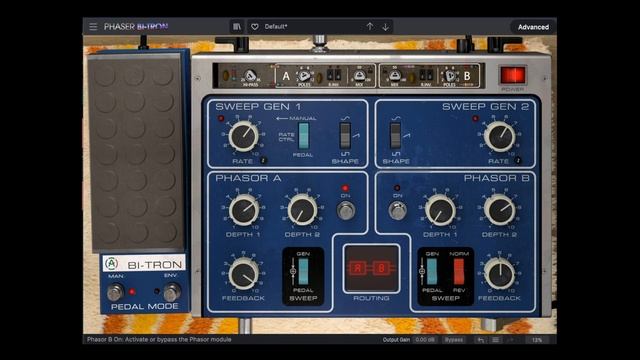This screenshot has height=360, width=640.
Task: Flip Phasor B SWEEP GEN/PEDAL switch
Action: coord(432,271)
